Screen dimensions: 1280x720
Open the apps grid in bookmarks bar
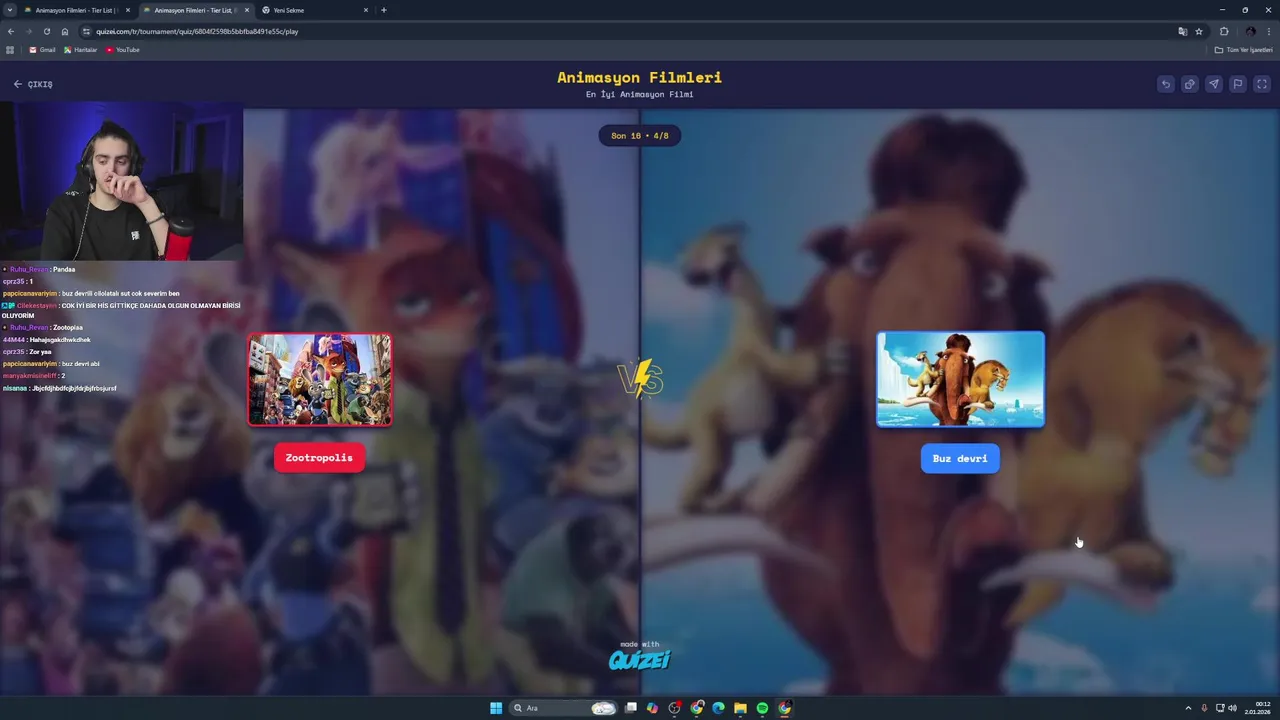(x=10, y=50)
